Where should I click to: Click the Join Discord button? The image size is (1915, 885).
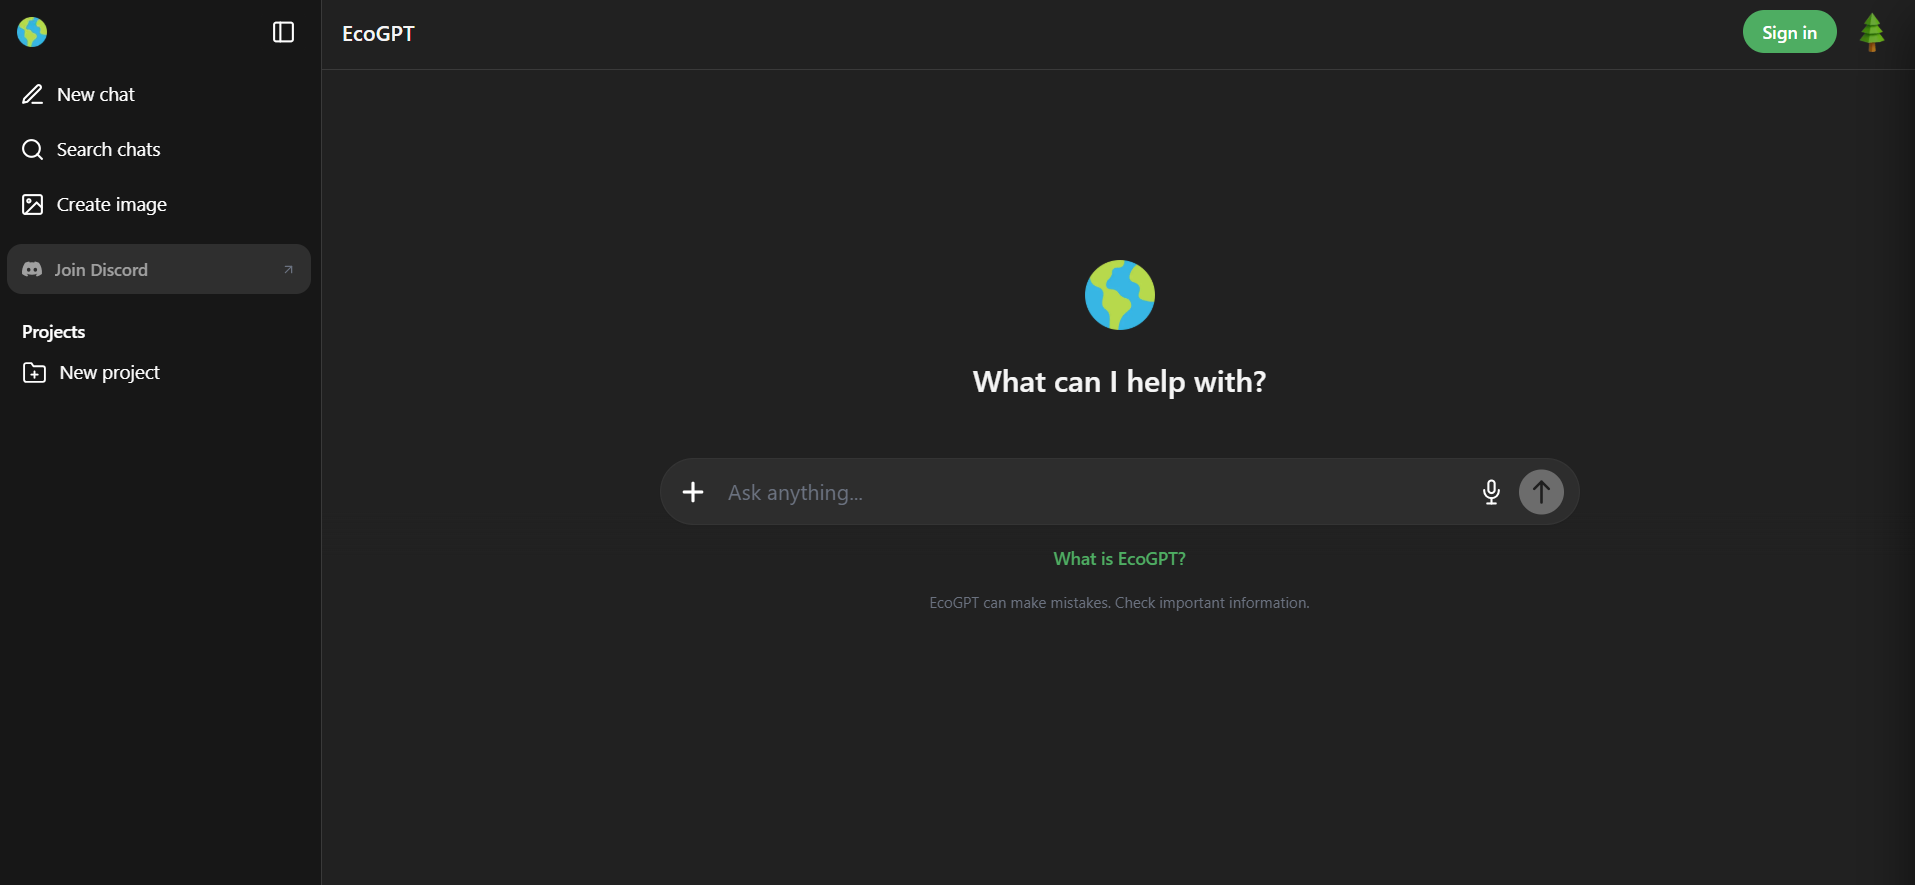159,269
